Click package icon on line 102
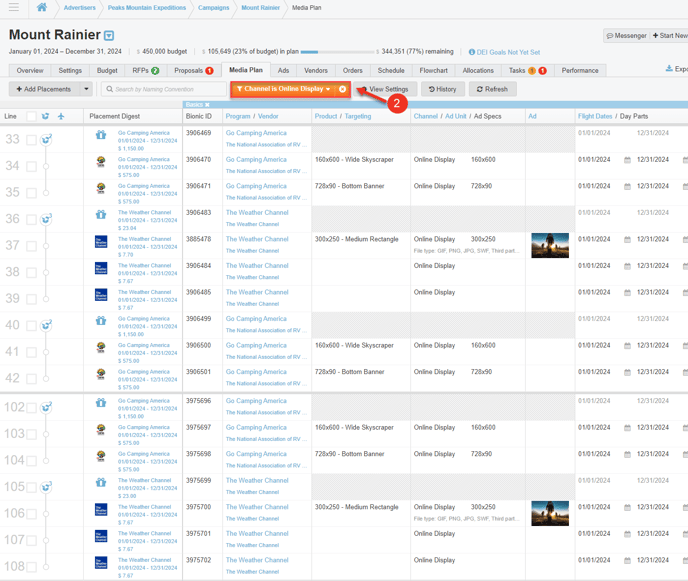688x581 pixels. point(46,407)
